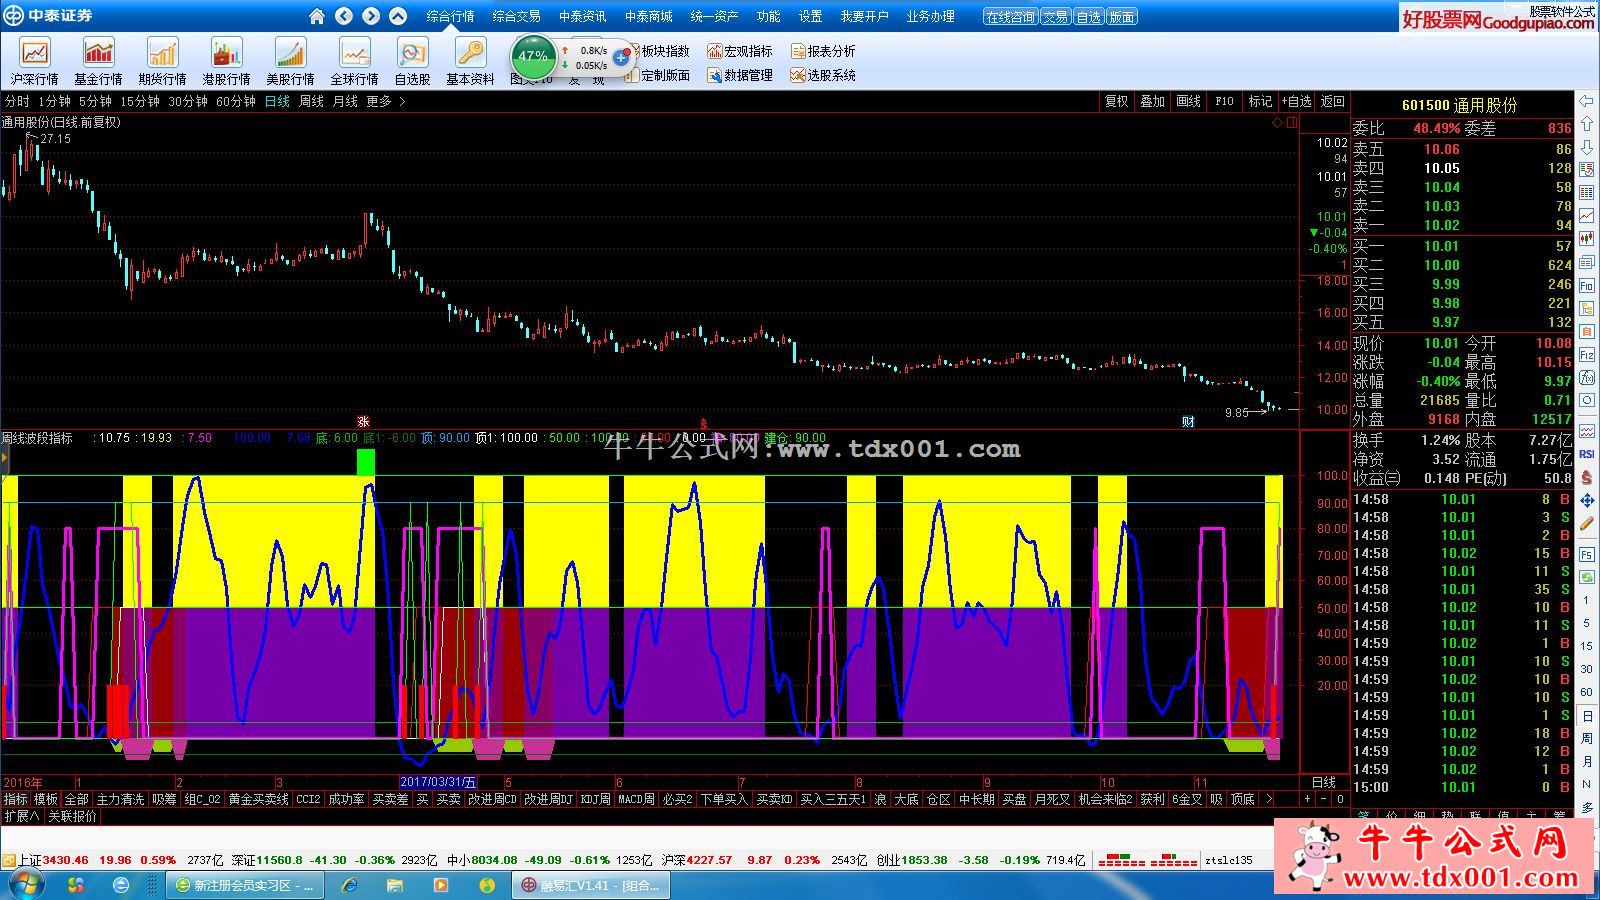
Task: Open 中泰商城 menu
Action: 648,17
